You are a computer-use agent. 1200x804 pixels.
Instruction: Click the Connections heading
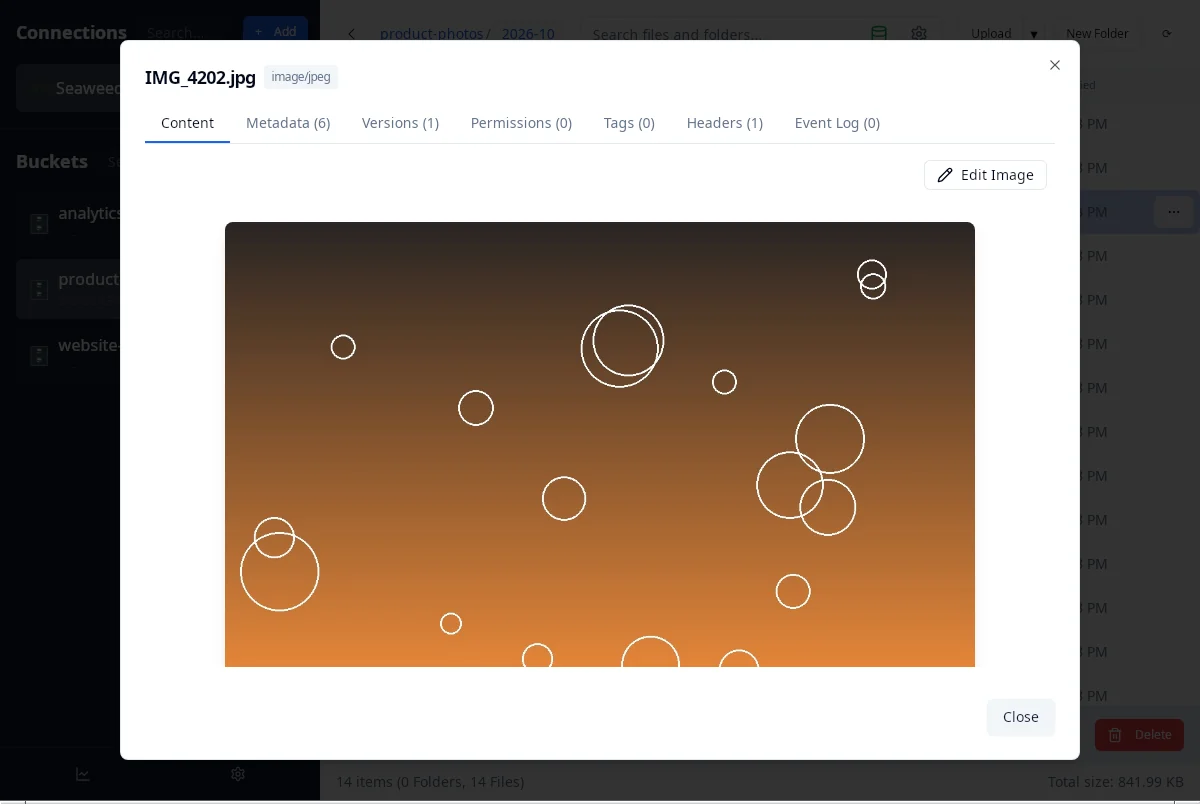pos(71,32)
